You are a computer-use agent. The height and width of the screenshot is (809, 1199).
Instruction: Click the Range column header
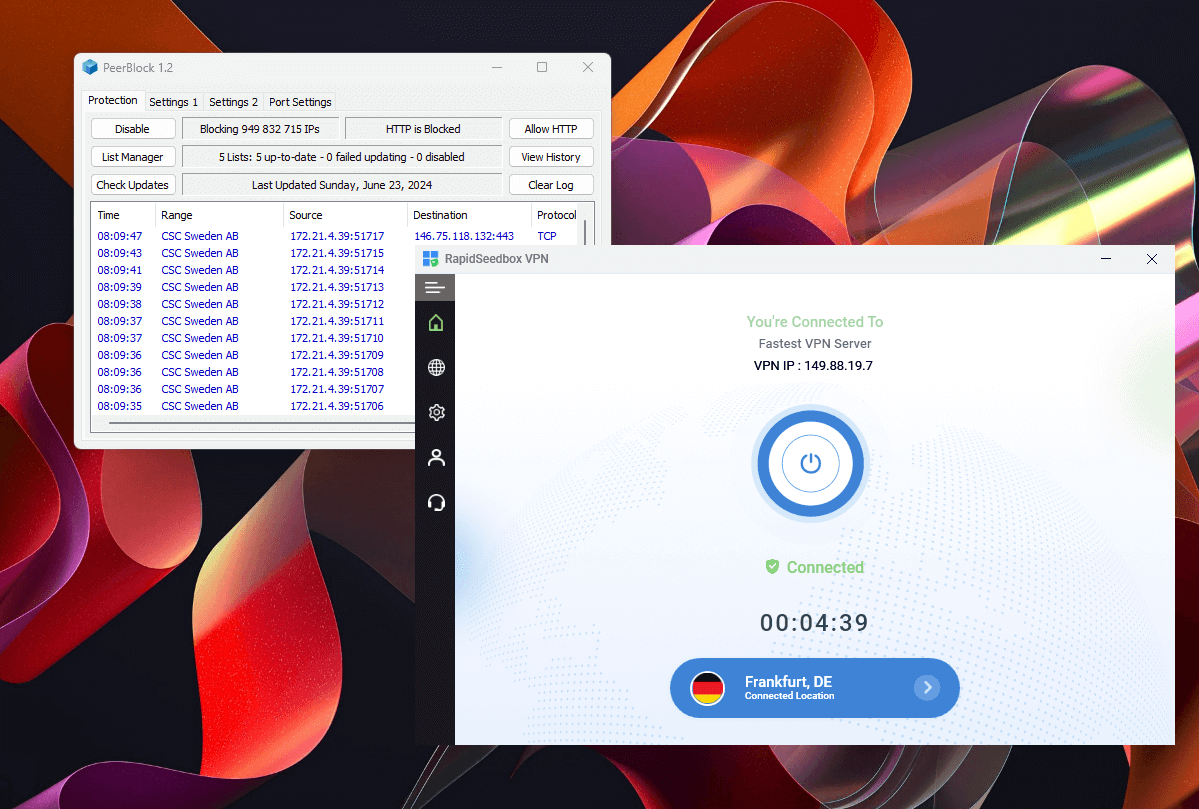[219, 215]
